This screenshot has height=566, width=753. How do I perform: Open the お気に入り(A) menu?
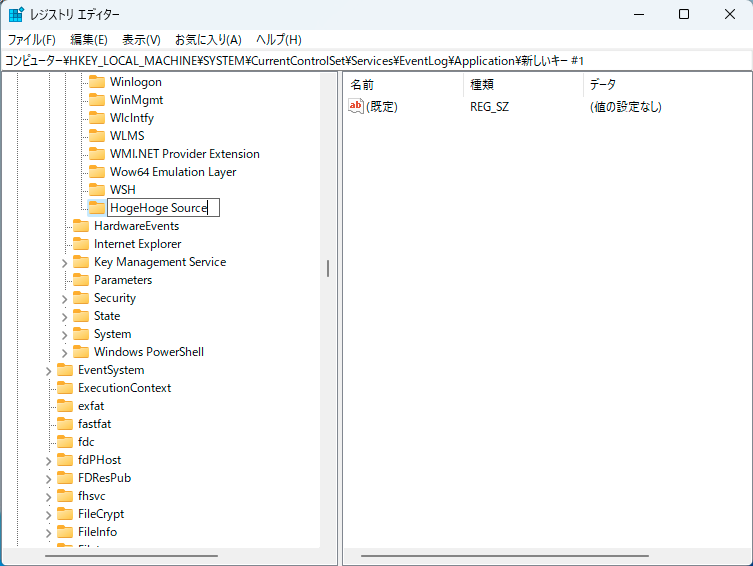208,40
